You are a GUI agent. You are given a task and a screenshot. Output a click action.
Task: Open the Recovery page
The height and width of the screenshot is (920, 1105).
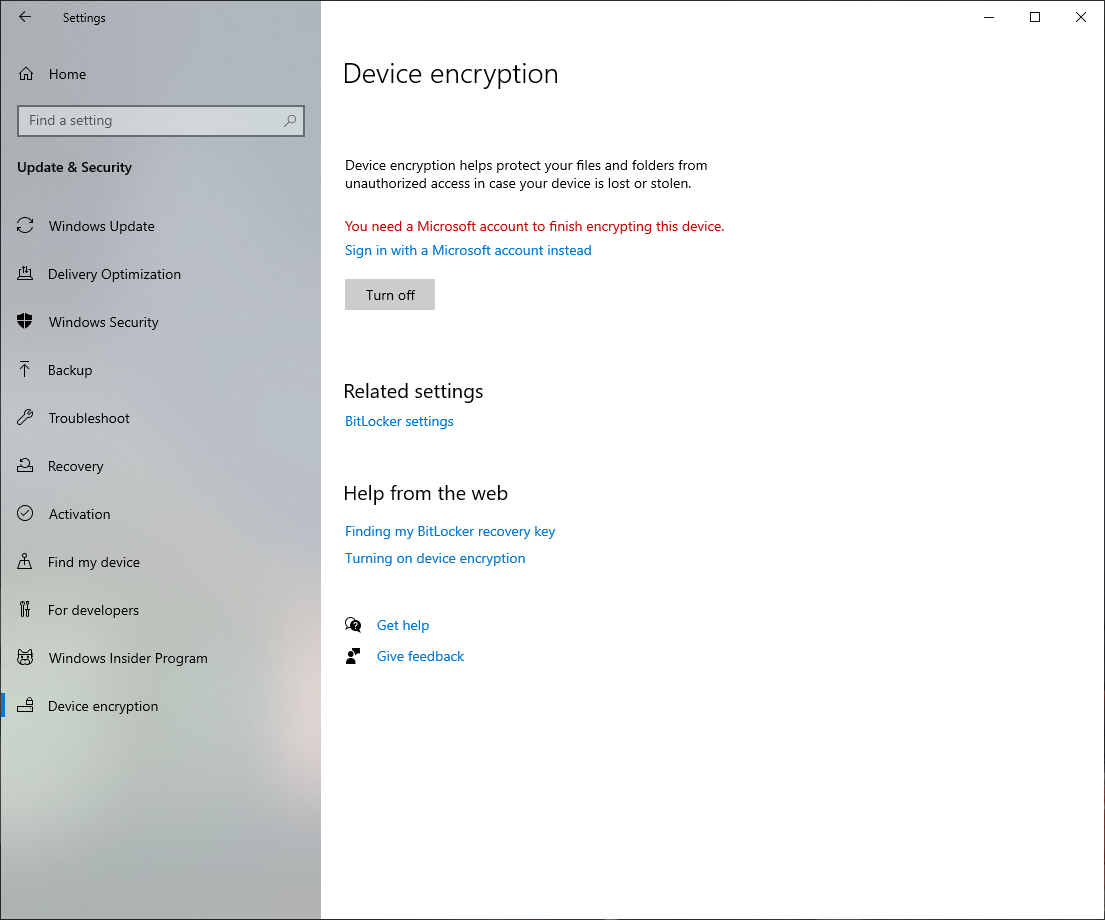(161, 465)
